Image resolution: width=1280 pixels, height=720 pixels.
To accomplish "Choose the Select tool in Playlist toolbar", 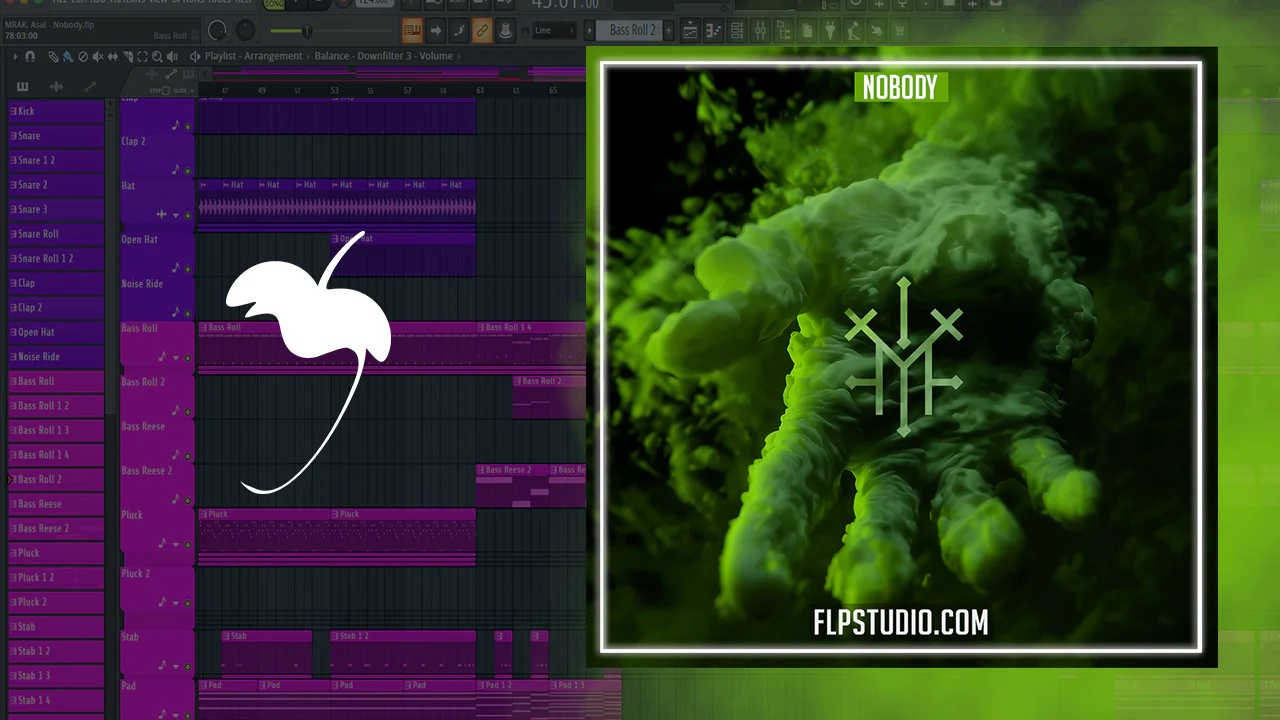I will point(142,57).
